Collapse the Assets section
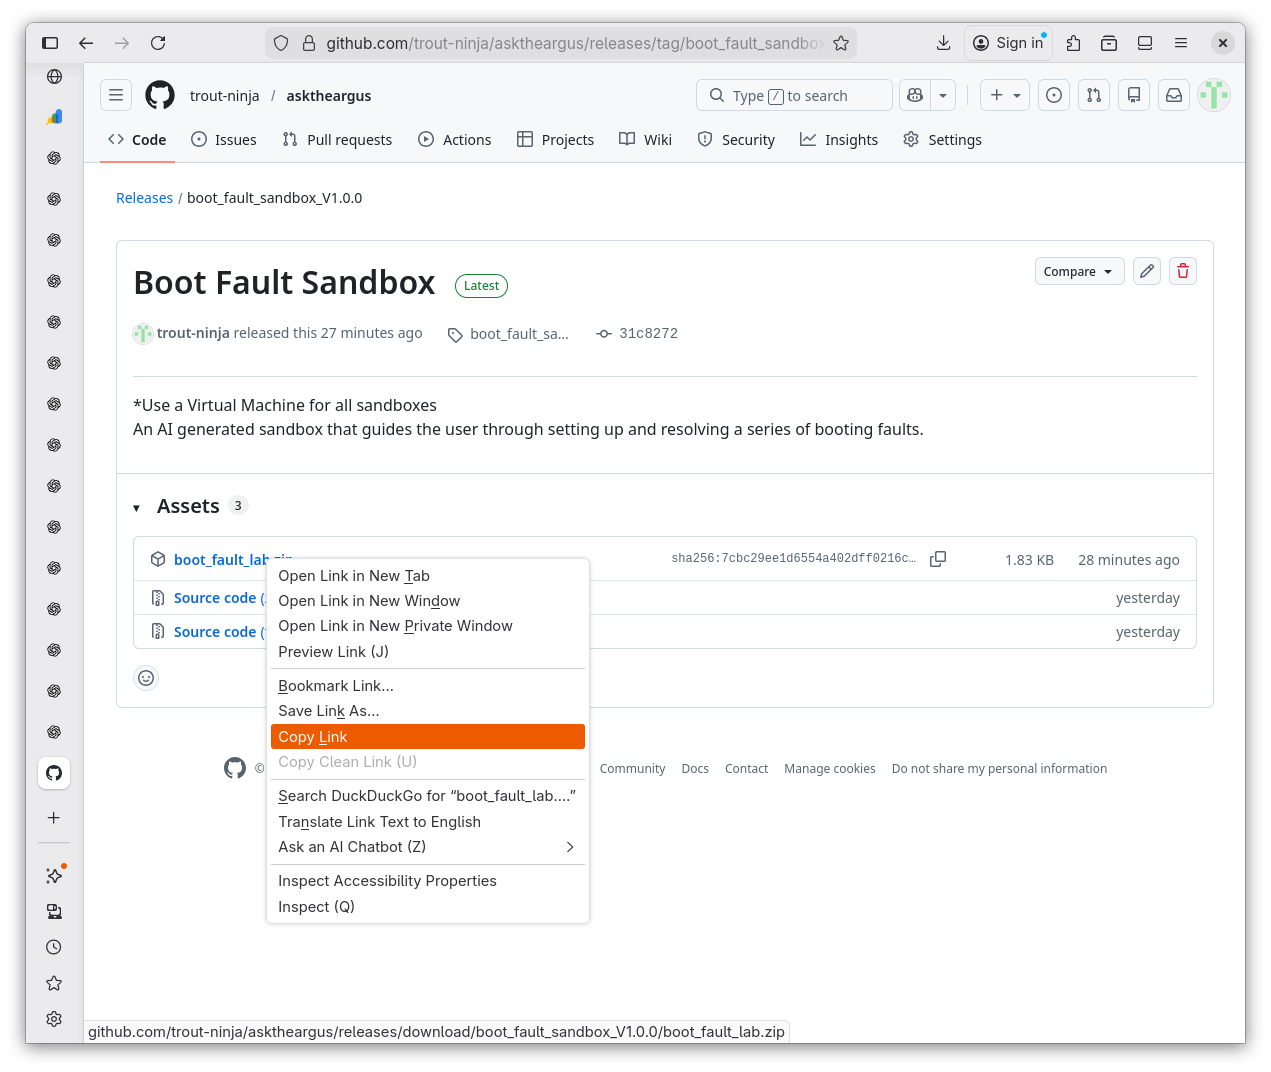Image resolution: width=1271 pixels, height=1072 pixels. (136, 507)
